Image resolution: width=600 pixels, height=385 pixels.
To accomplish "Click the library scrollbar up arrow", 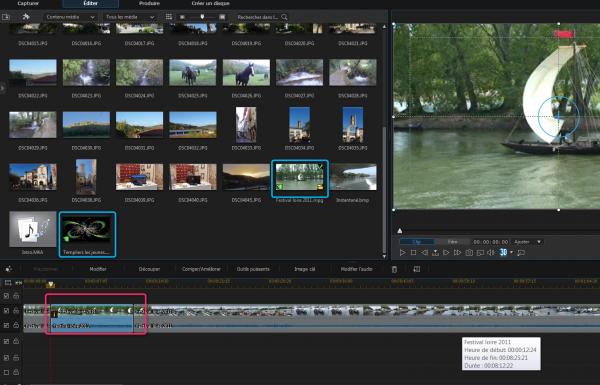I will [384, 27].
